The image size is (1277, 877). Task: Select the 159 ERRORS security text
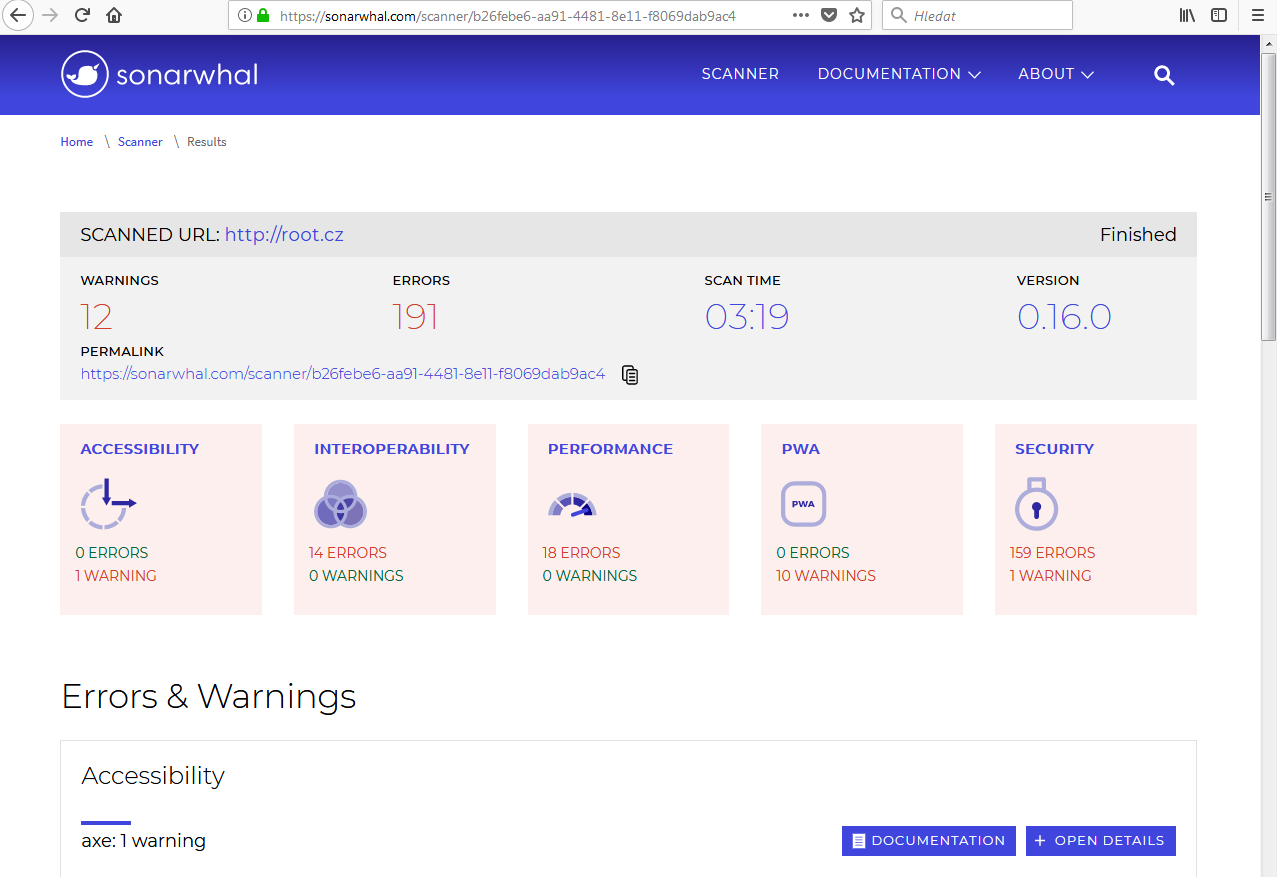click(1053, 553)
